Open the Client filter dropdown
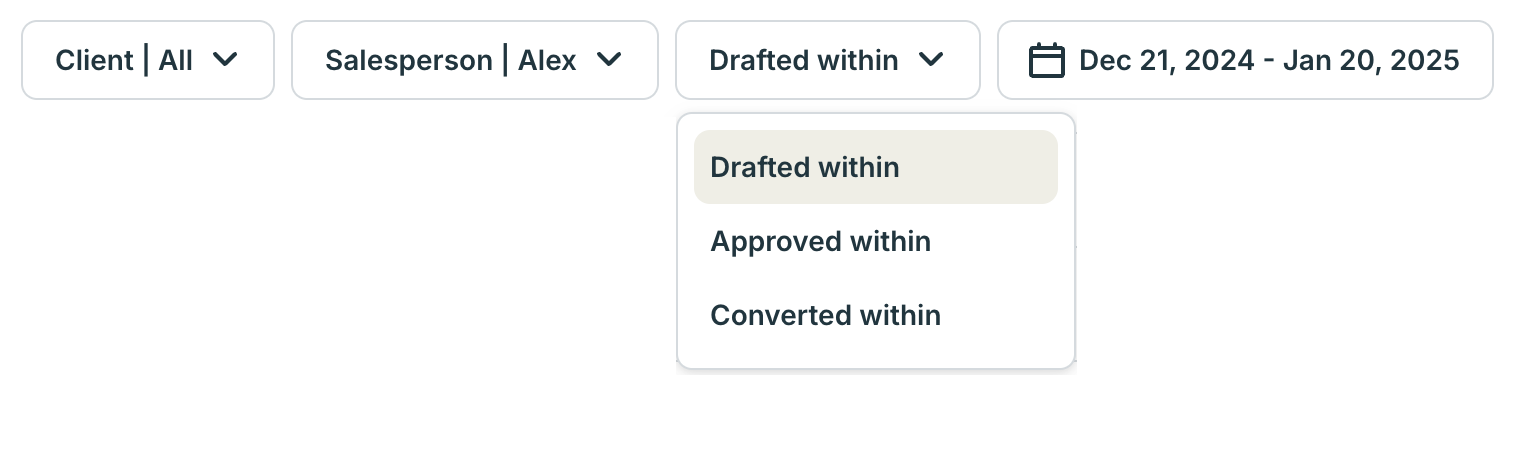 (x=148, y=60)
